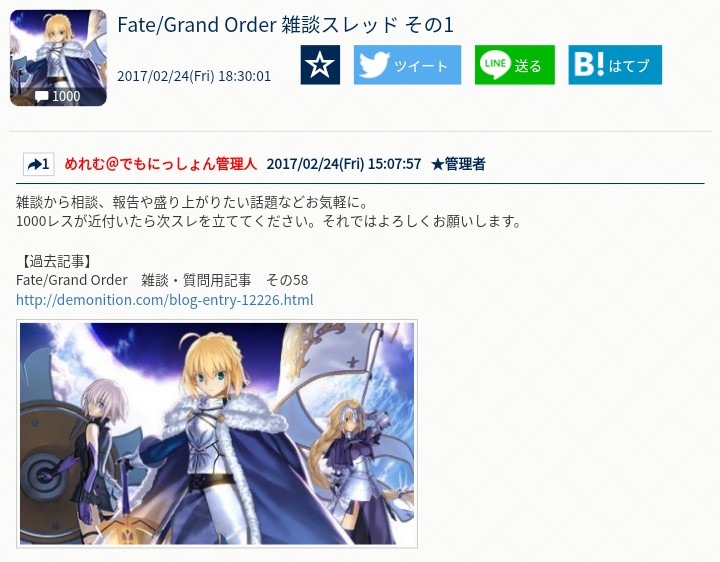The width and height of the screenshot is (720, 562).
Task: Click the thread title Fate/Grand Order 雑談スレッド その1
Action: coord(285,24)
